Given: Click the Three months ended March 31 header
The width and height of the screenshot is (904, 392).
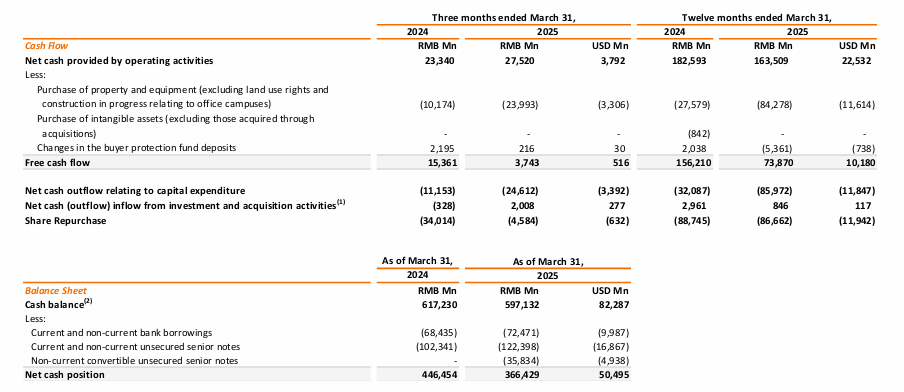Looking at the screenshot, I should pos(505,18).
